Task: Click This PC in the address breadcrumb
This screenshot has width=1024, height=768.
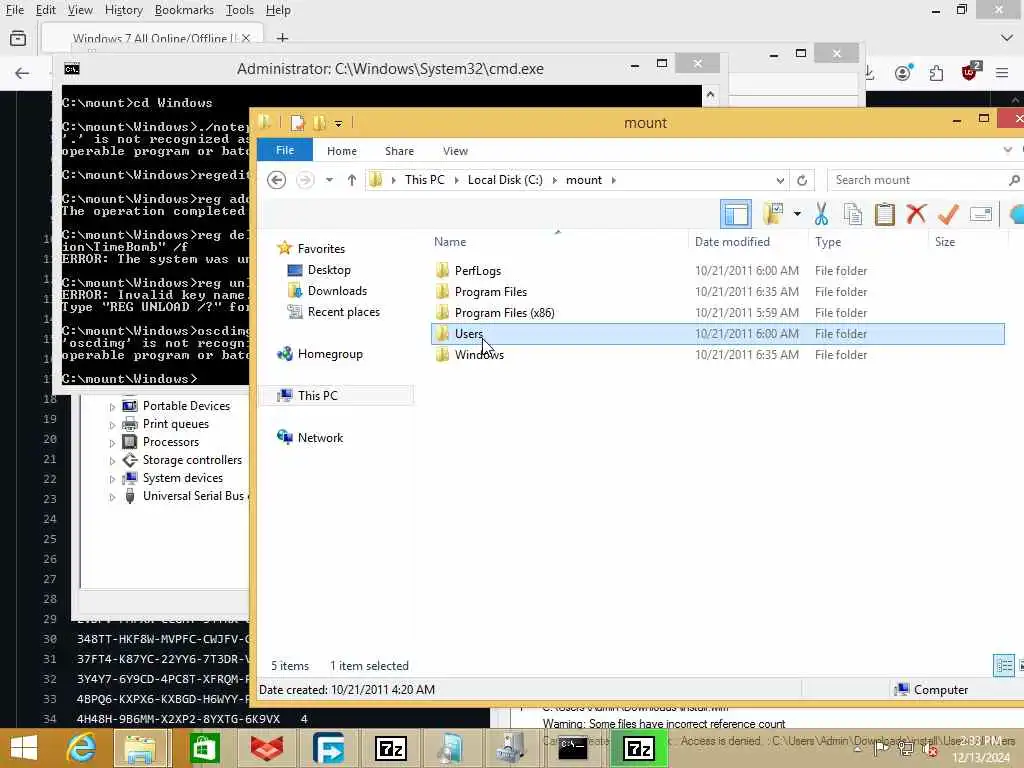Action: (424, 180)
